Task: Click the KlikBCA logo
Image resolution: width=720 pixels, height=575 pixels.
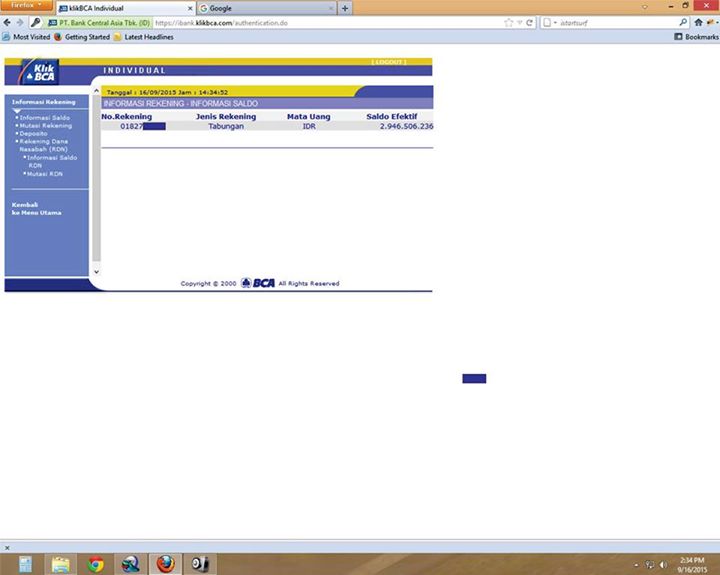Action: (x=39, y=72)
